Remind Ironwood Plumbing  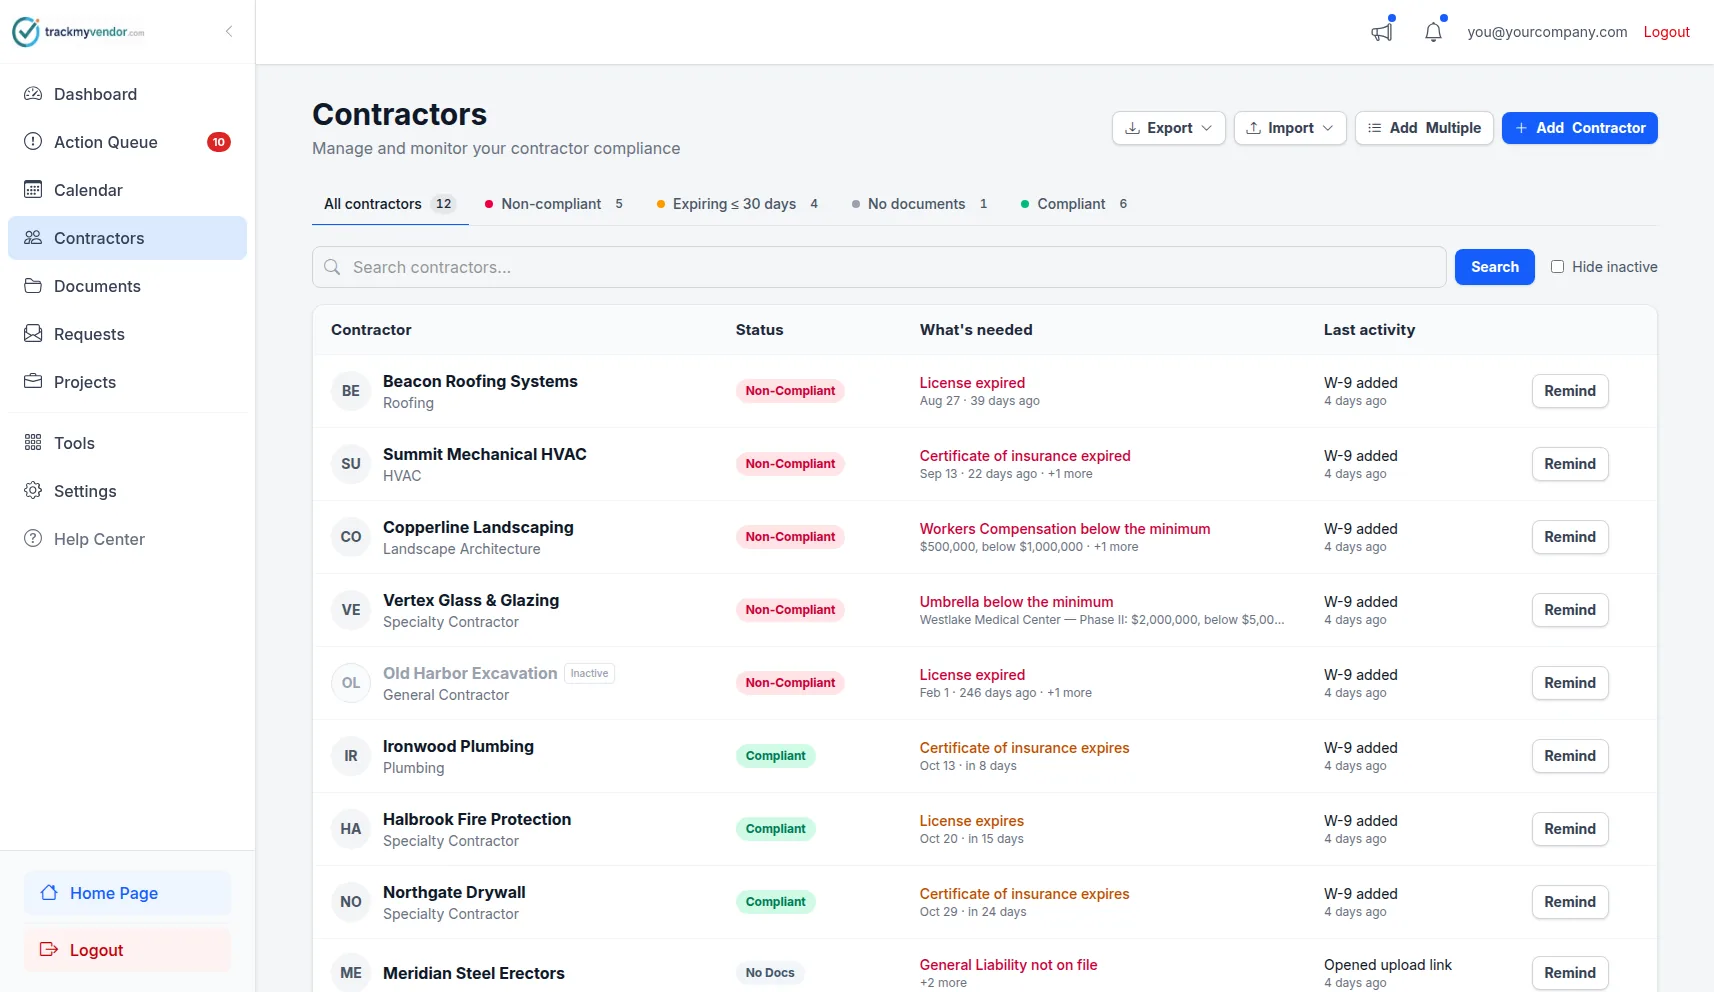(1570, 756)
